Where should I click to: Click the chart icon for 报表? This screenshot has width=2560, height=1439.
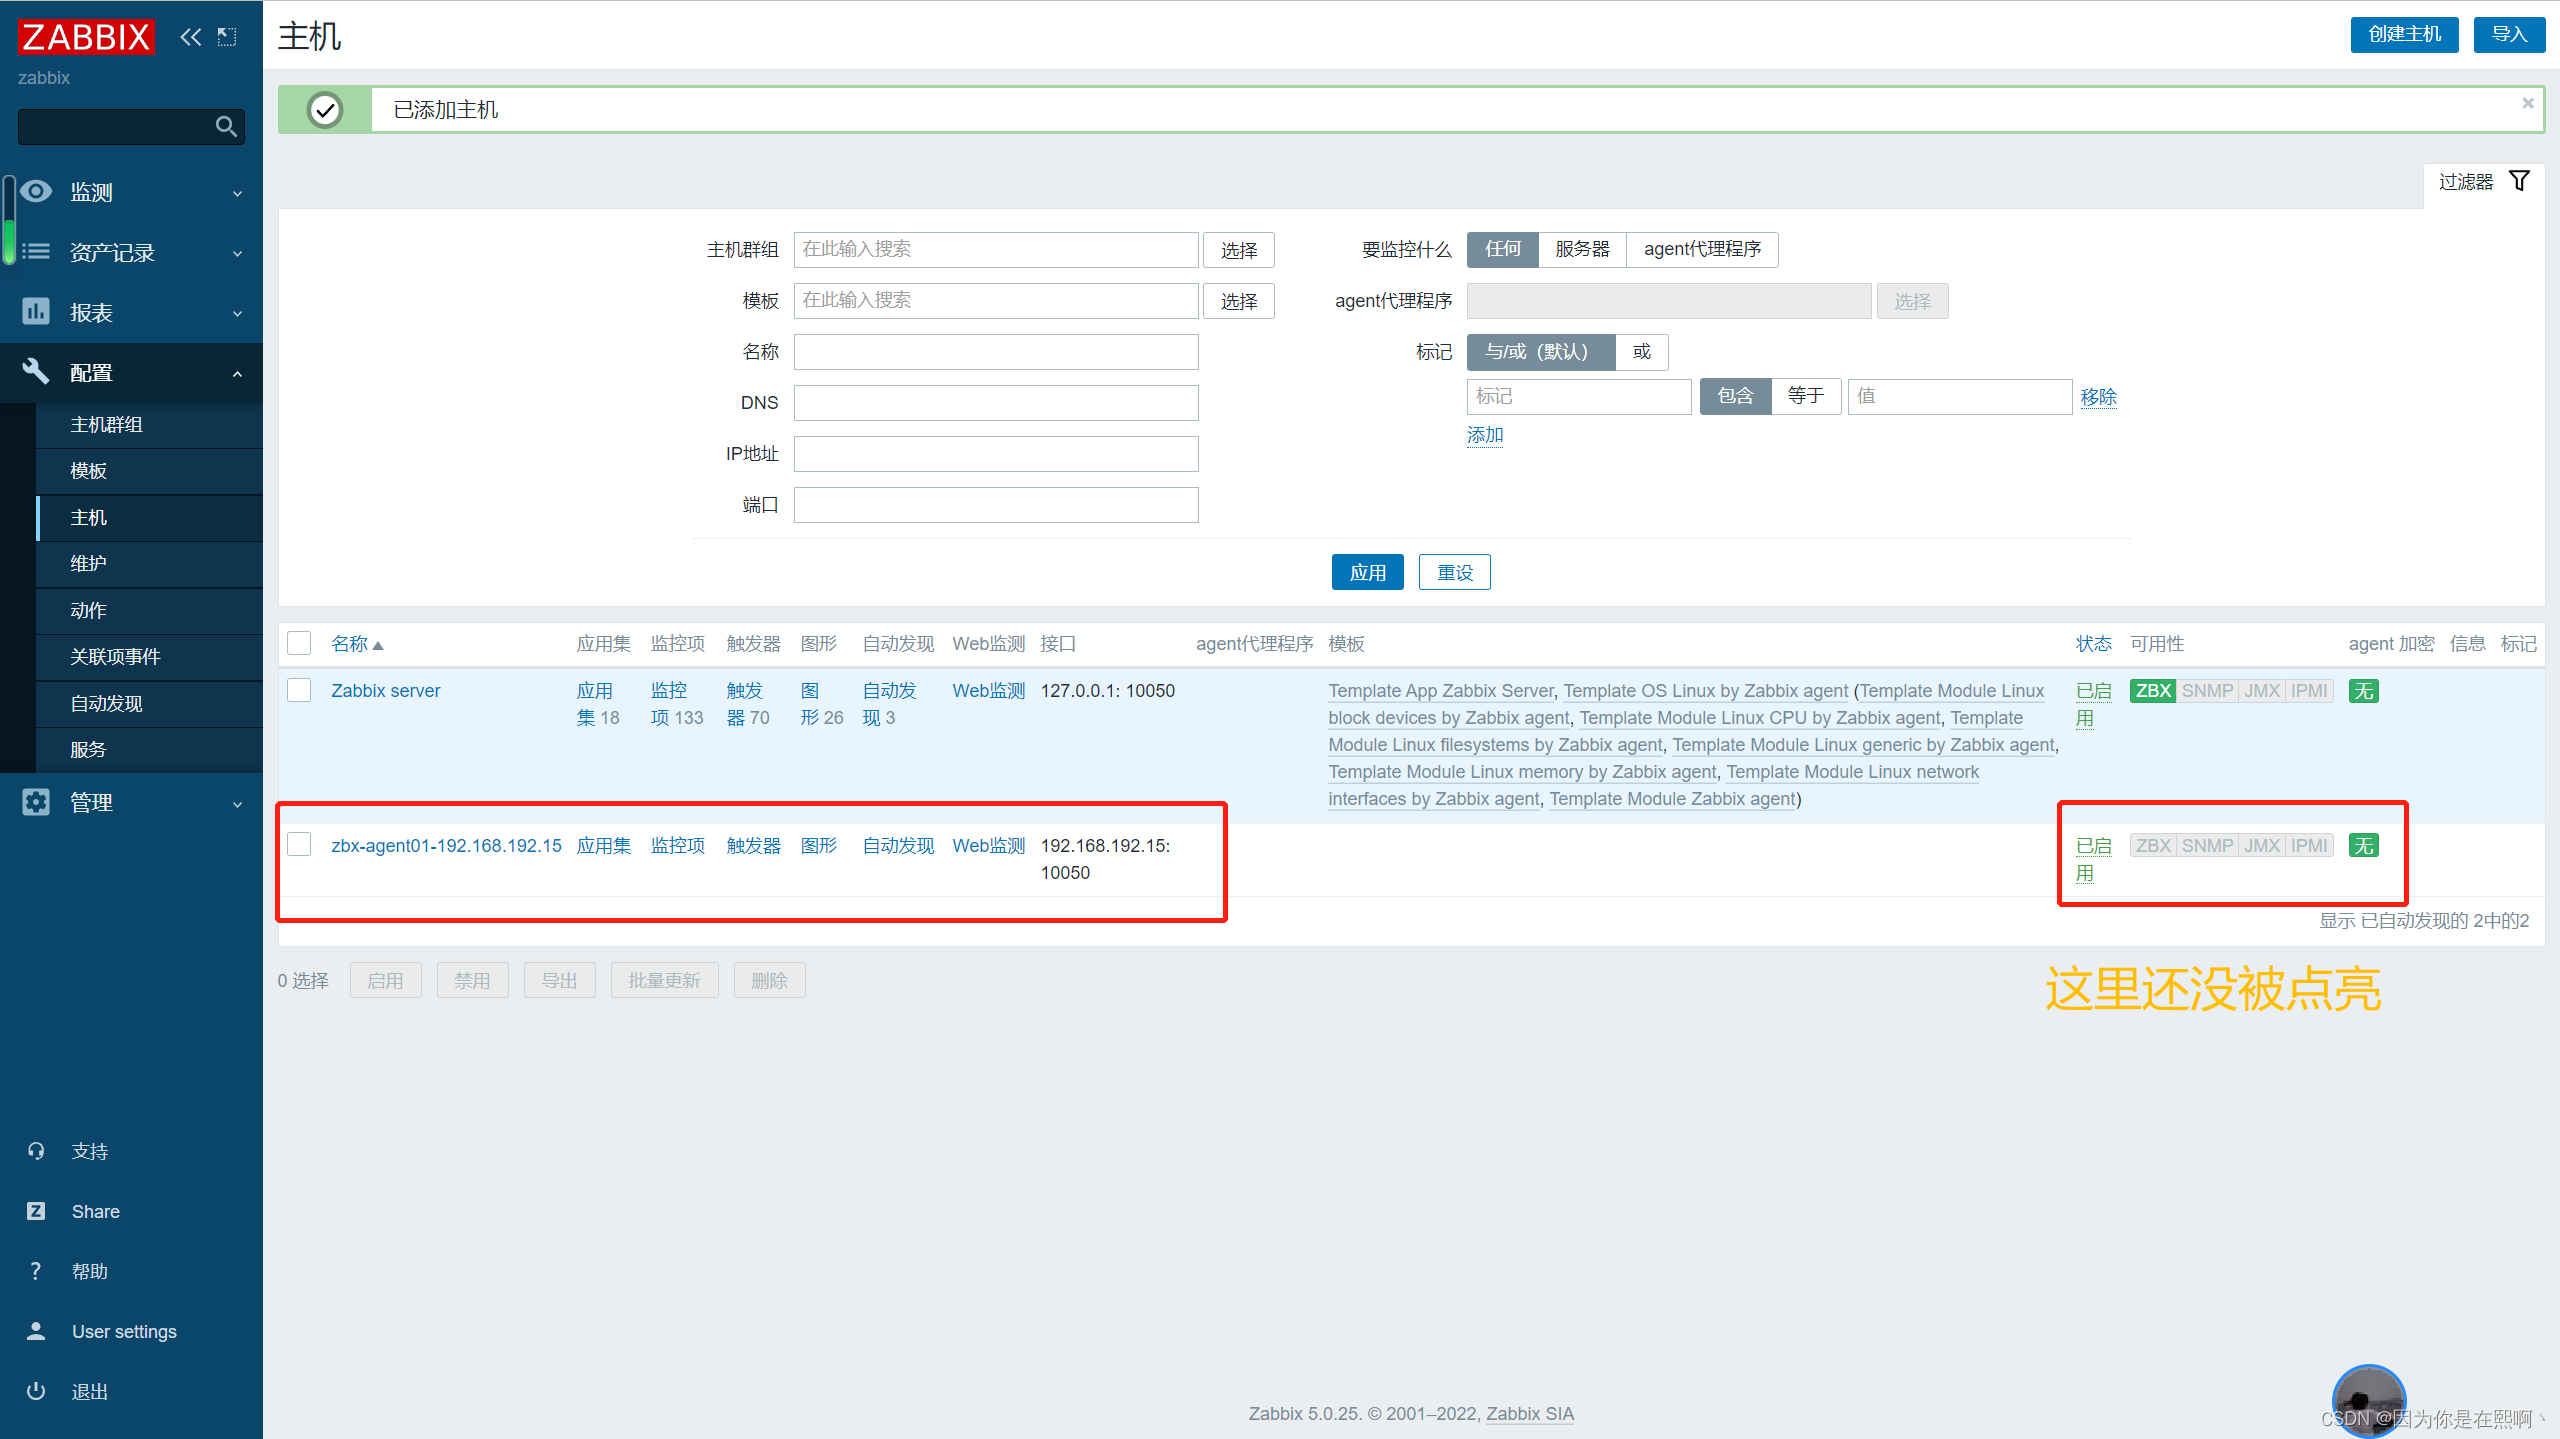click(x=36, y=312)
